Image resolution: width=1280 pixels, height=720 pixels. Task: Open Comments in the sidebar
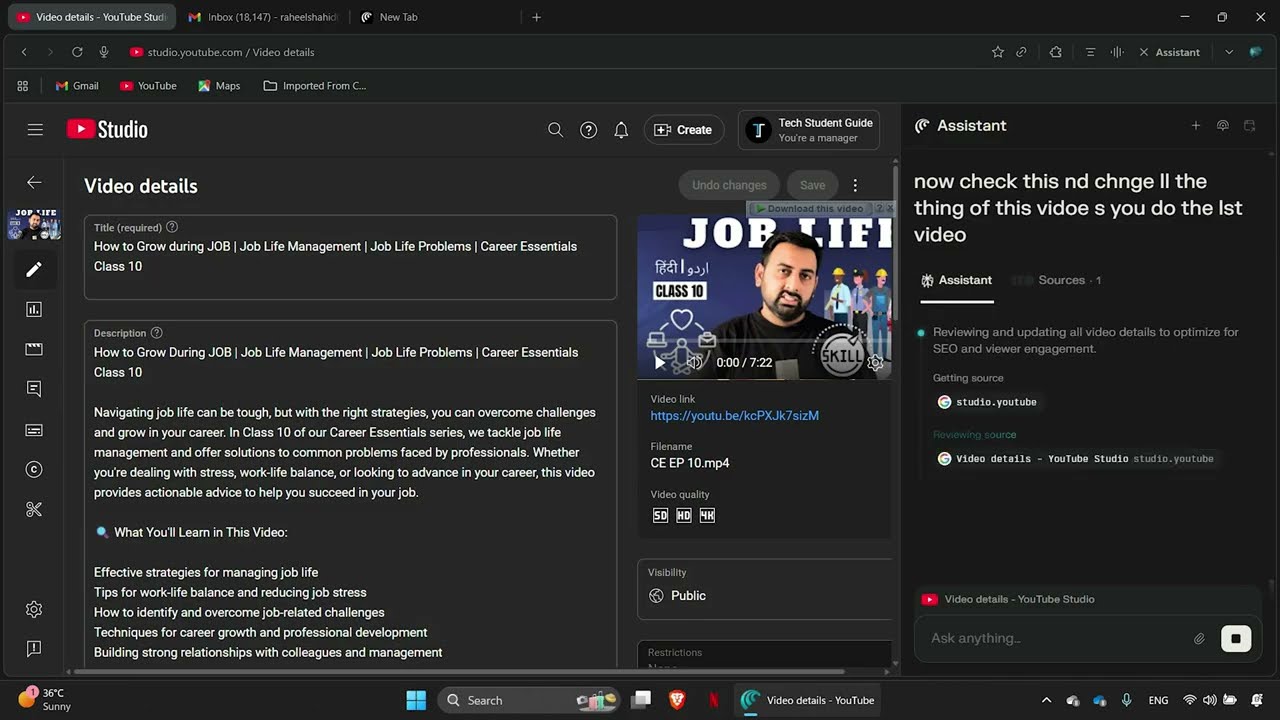(34, 389)
